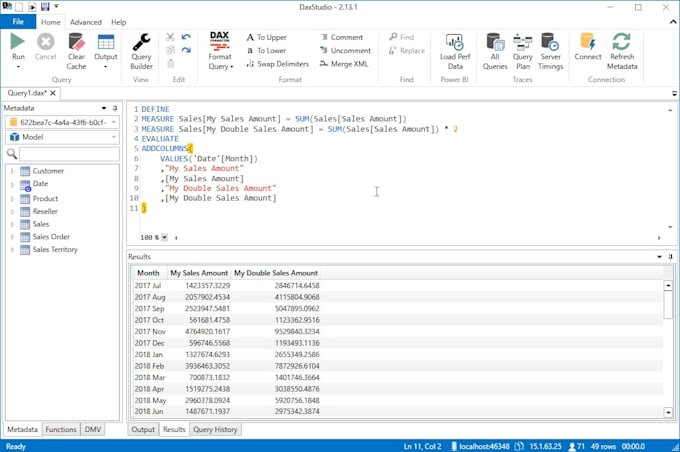This screenshot has height=452, width=680.
Task: Paste from clipboard icon
Action: click(x=170, y=64)
